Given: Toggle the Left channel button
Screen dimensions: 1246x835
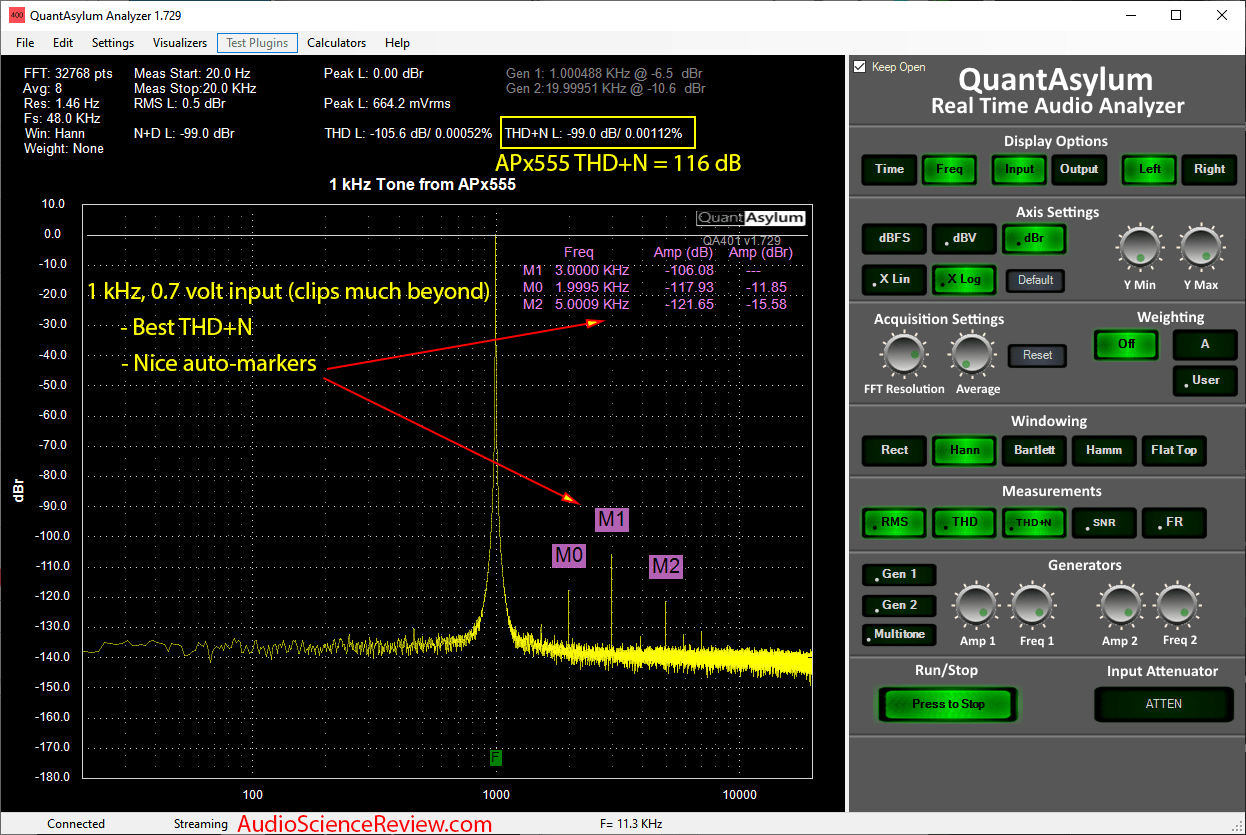Looking at the screenshot, I should click(1149, 169).
